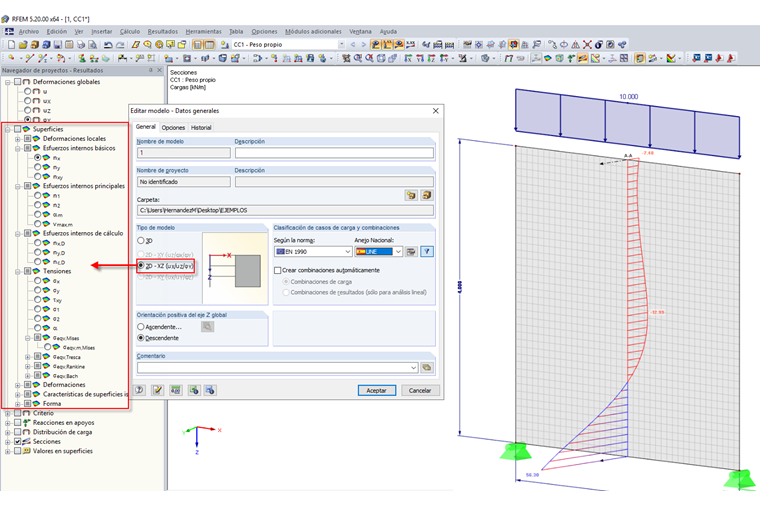Collapse the Tensiones tree node
Image resolution: width=760 pixels, height=505 pixels.
17,271
